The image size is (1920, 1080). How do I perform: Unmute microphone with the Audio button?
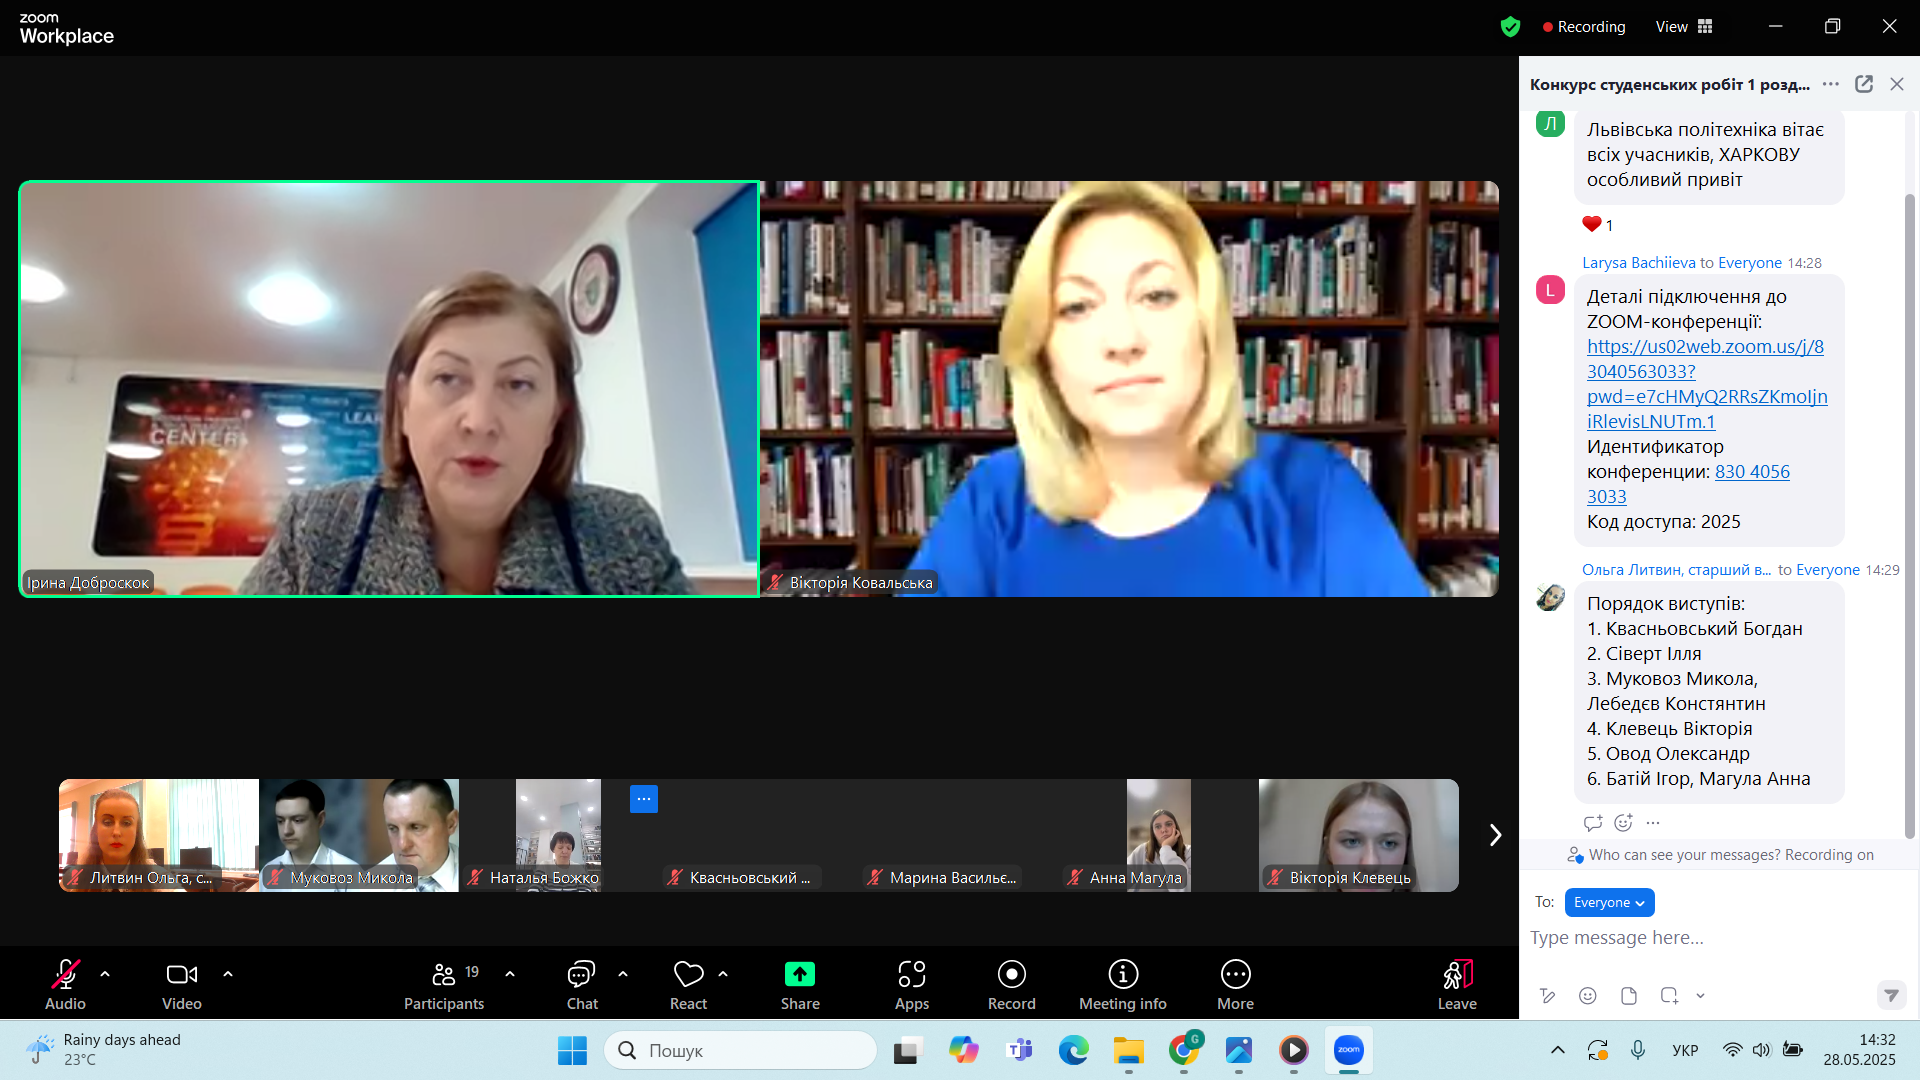click(65, 985)
